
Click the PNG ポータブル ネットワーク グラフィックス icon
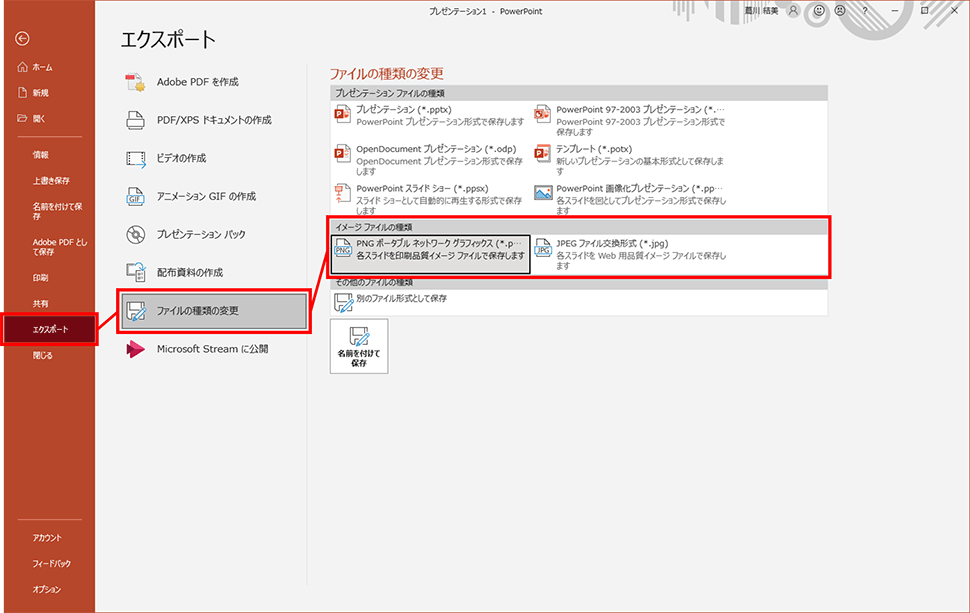coord(343,249)
